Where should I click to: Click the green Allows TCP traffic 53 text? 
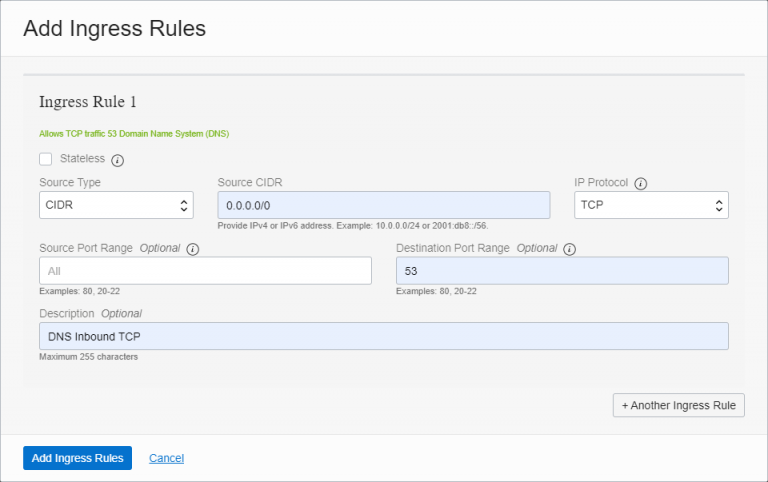pyautogui.click(x=135, y=133)
